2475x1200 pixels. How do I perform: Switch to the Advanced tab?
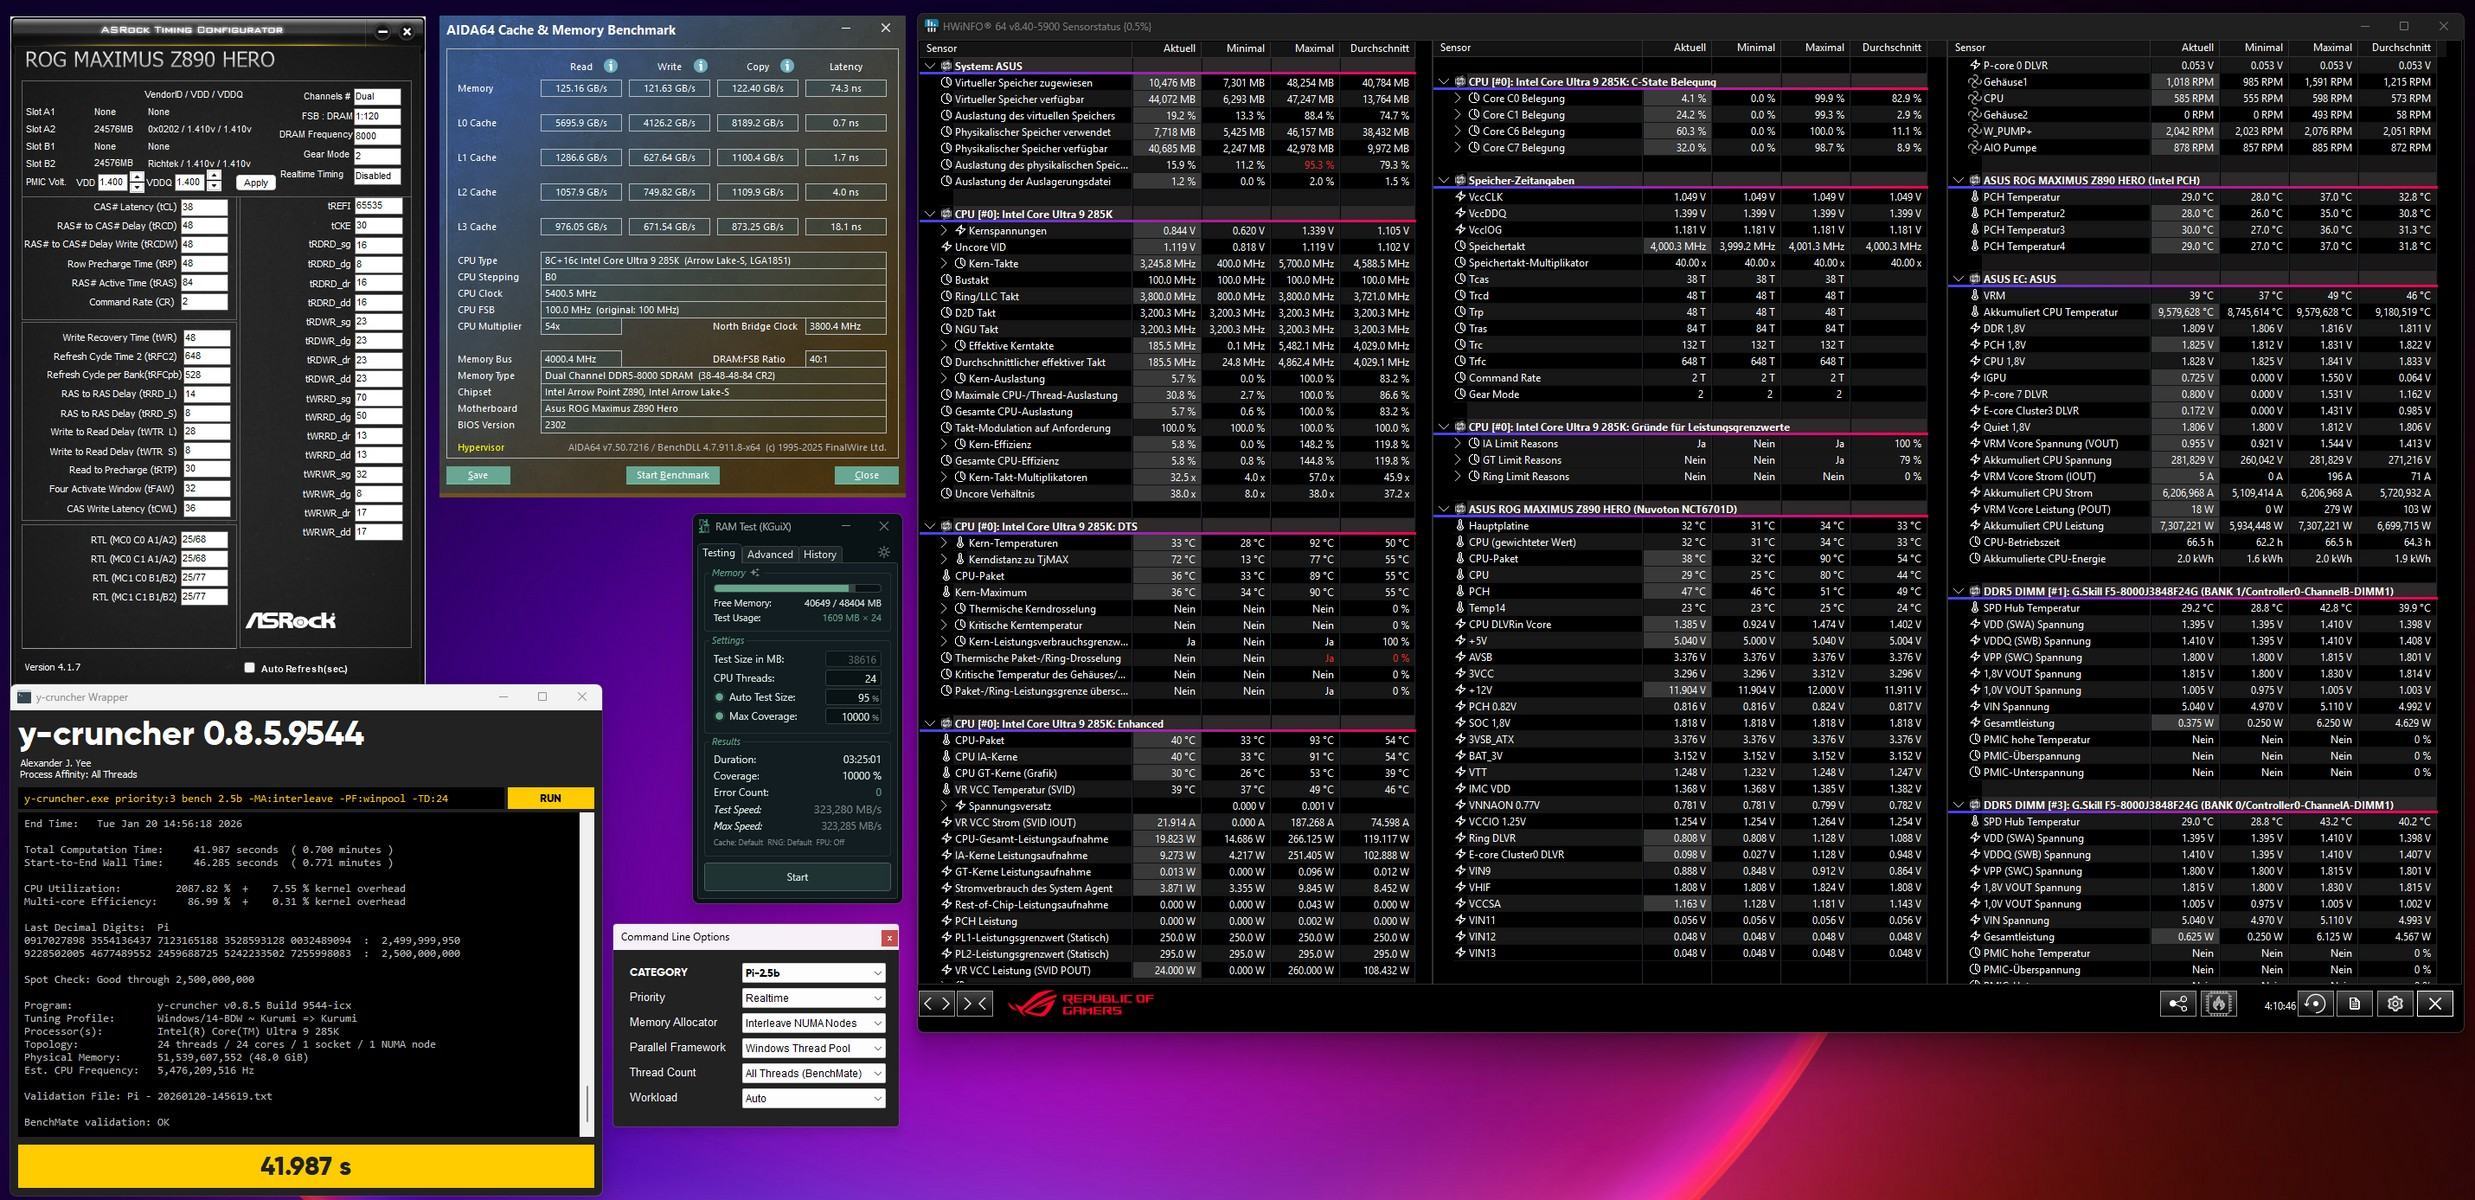tap(769, 554)
